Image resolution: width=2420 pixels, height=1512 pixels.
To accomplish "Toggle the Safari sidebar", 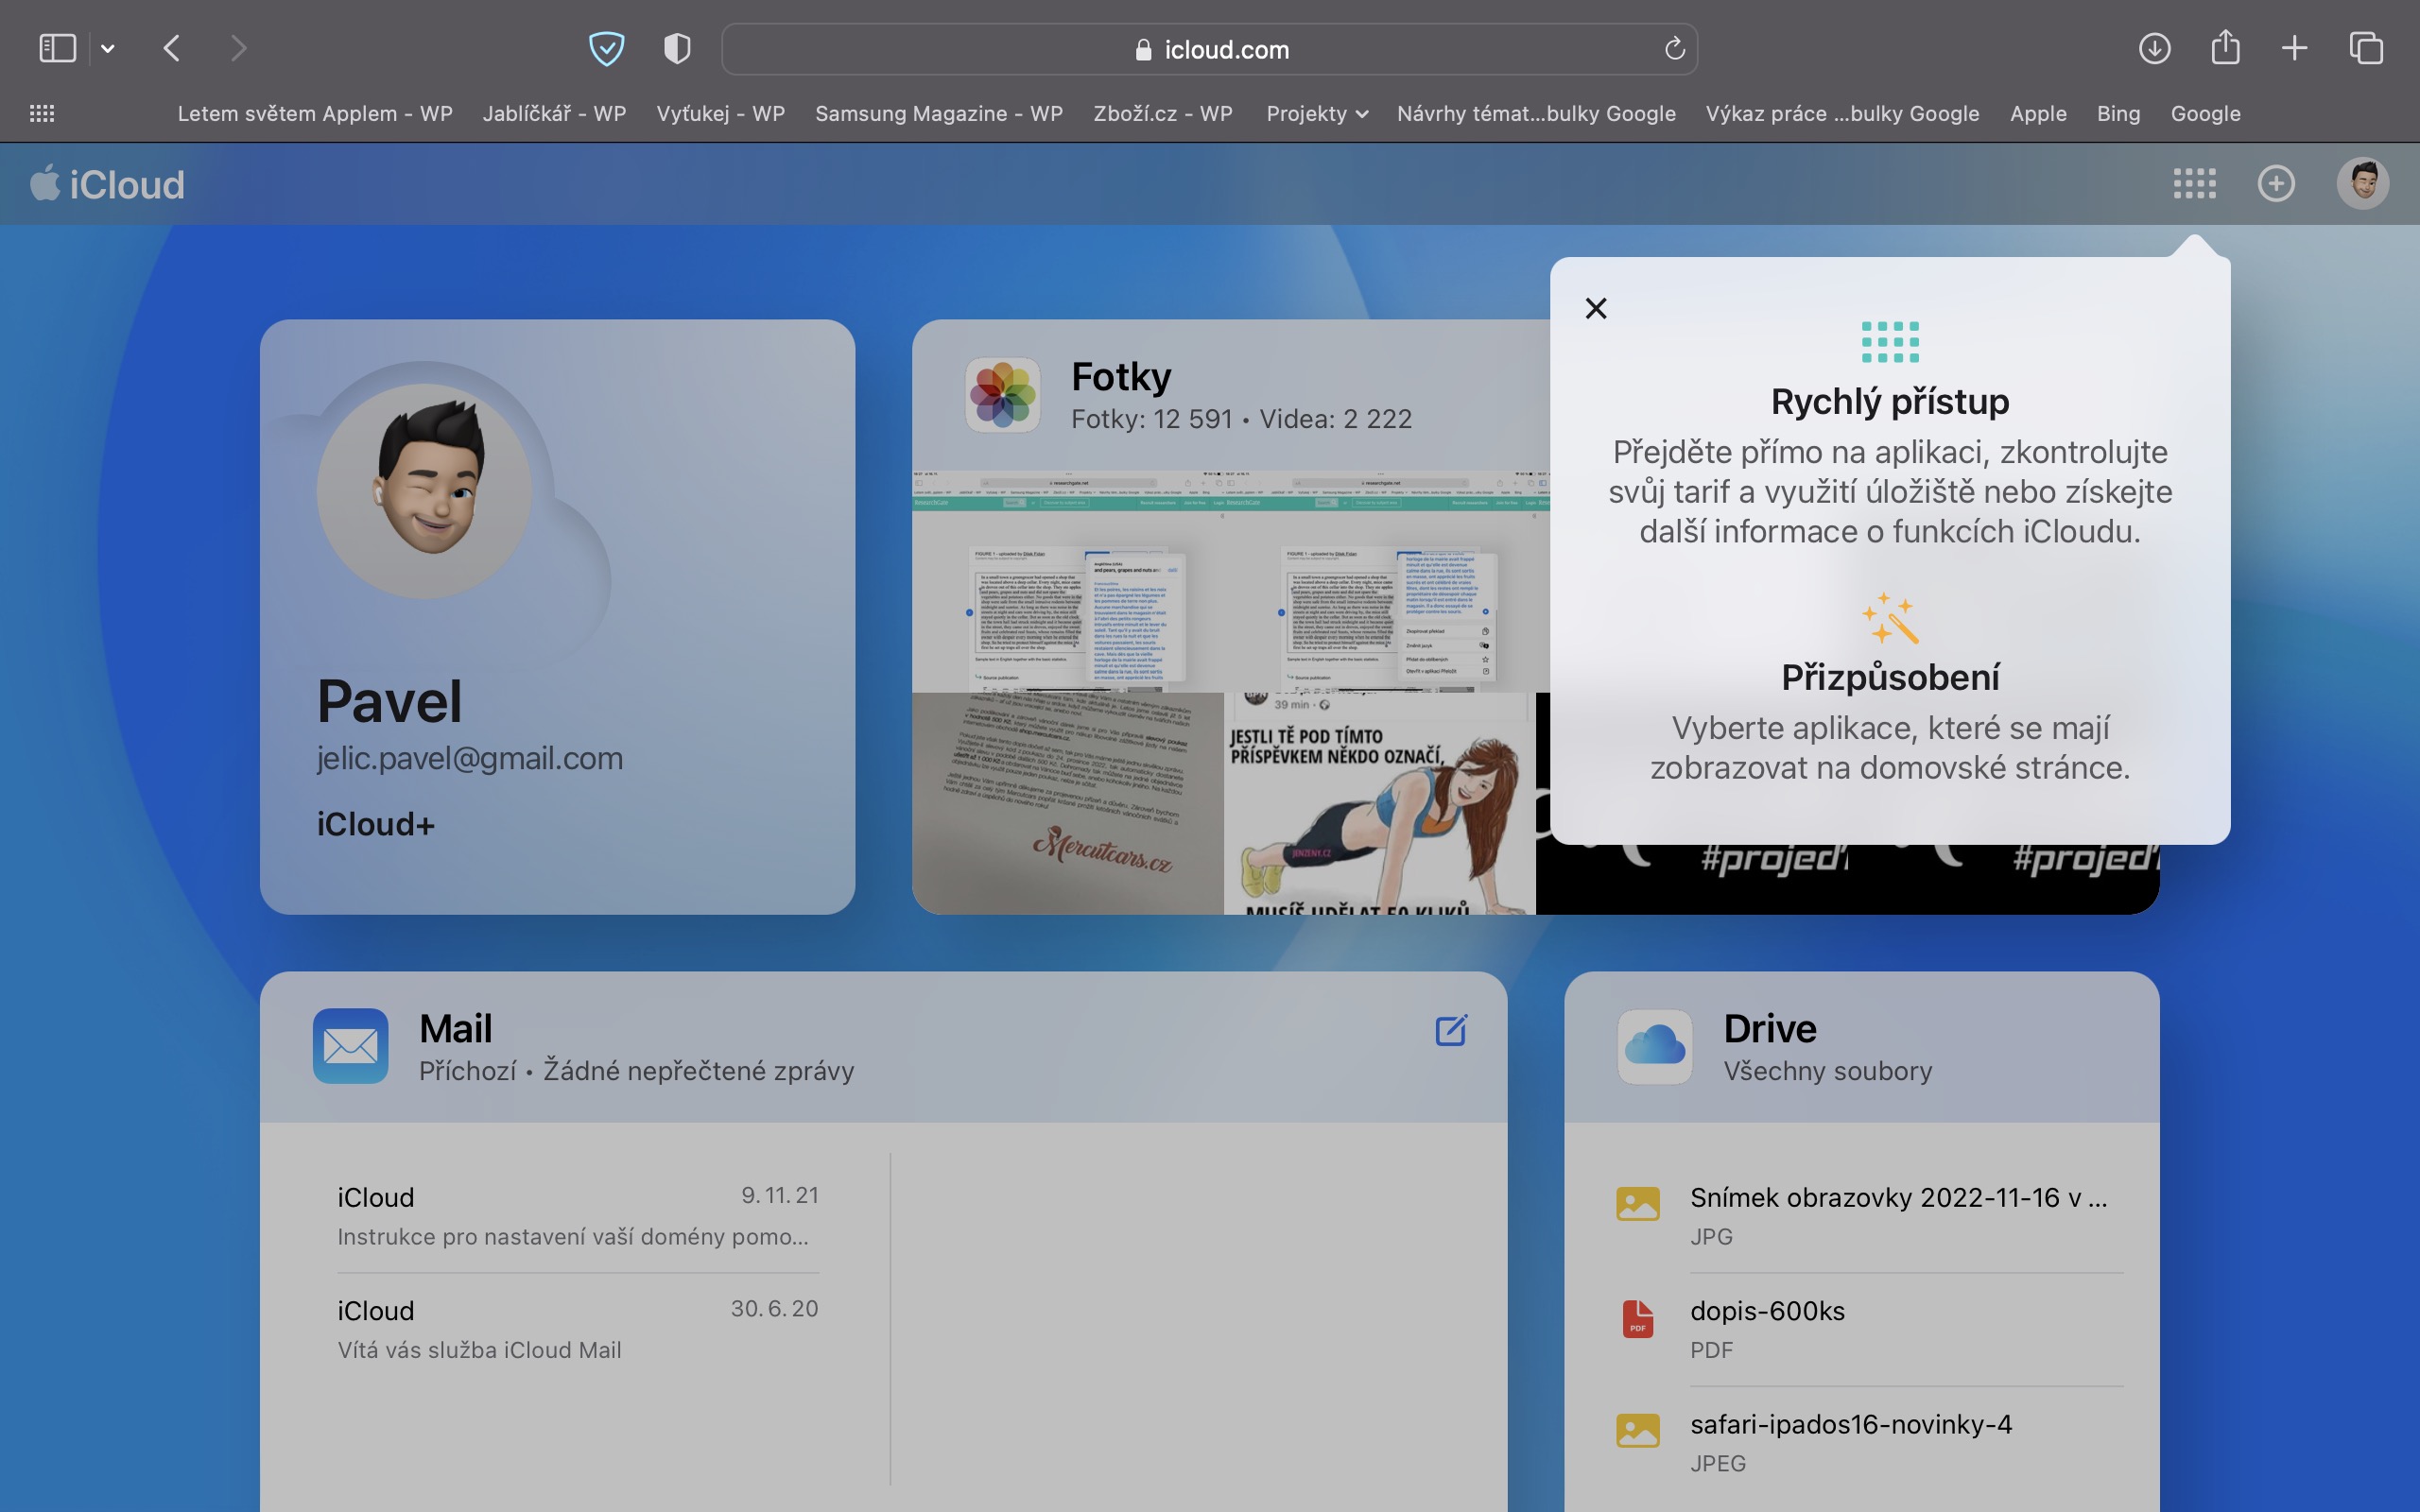I will 57,48.
